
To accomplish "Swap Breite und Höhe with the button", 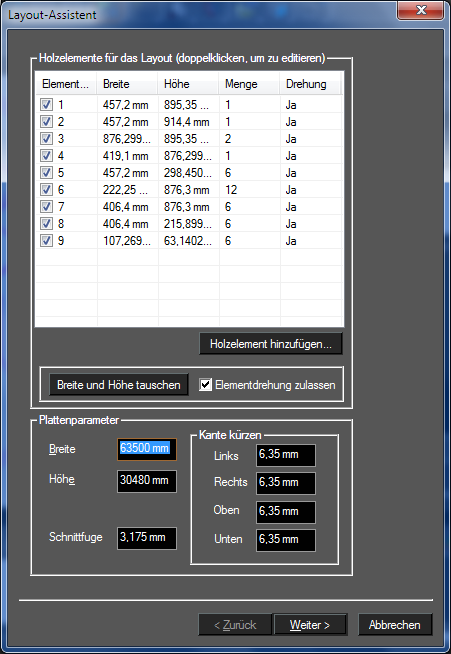I will coord(119,385).
